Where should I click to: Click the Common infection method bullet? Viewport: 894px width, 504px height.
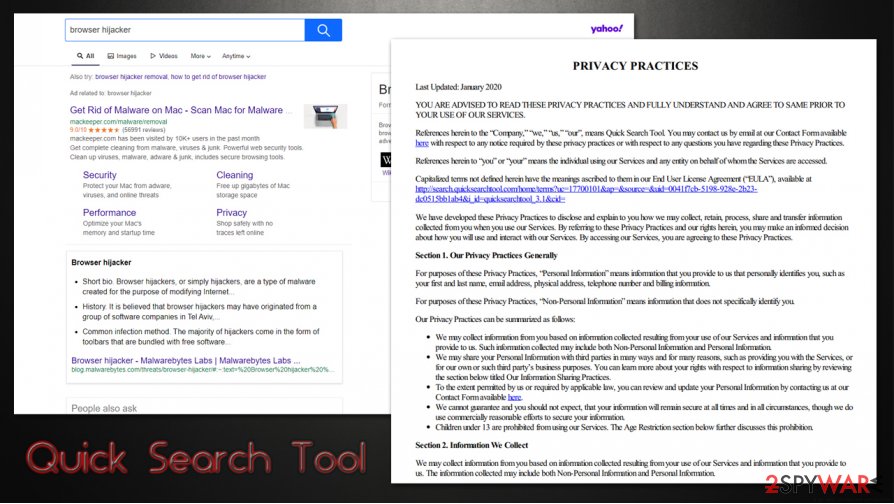pos(201,336)
